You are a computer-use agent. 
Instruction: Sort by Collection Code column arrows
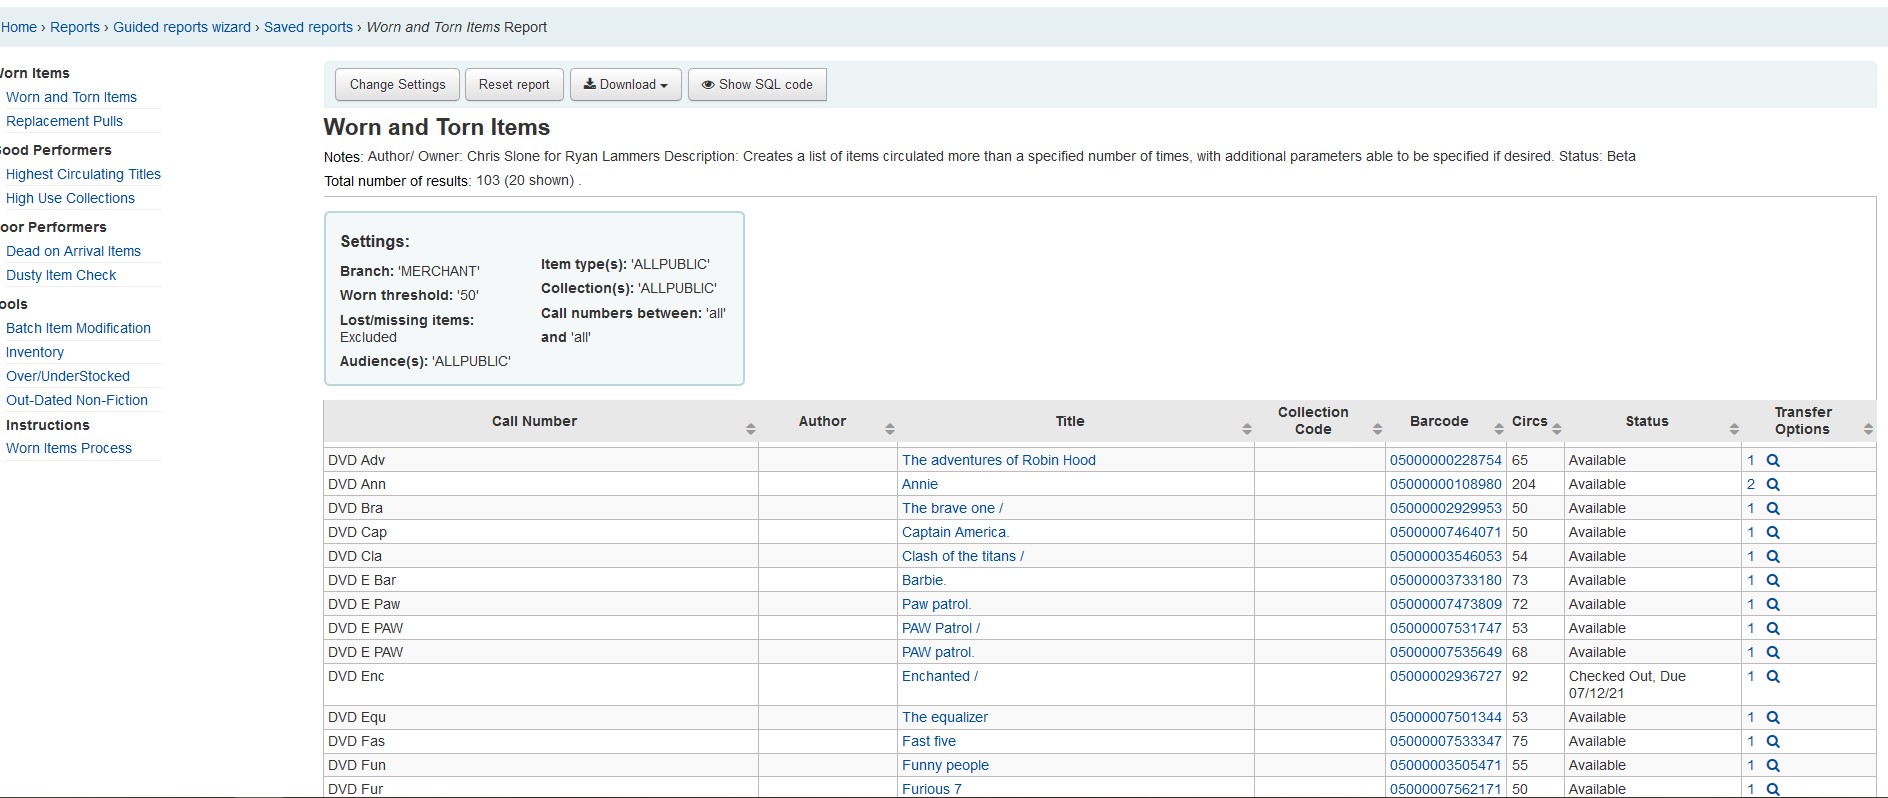(x=1377, y=429)
